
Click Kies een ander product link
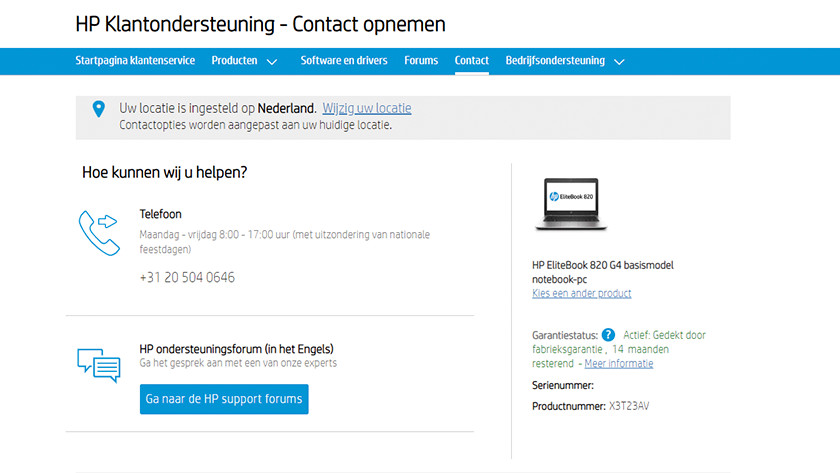[581, 294]
